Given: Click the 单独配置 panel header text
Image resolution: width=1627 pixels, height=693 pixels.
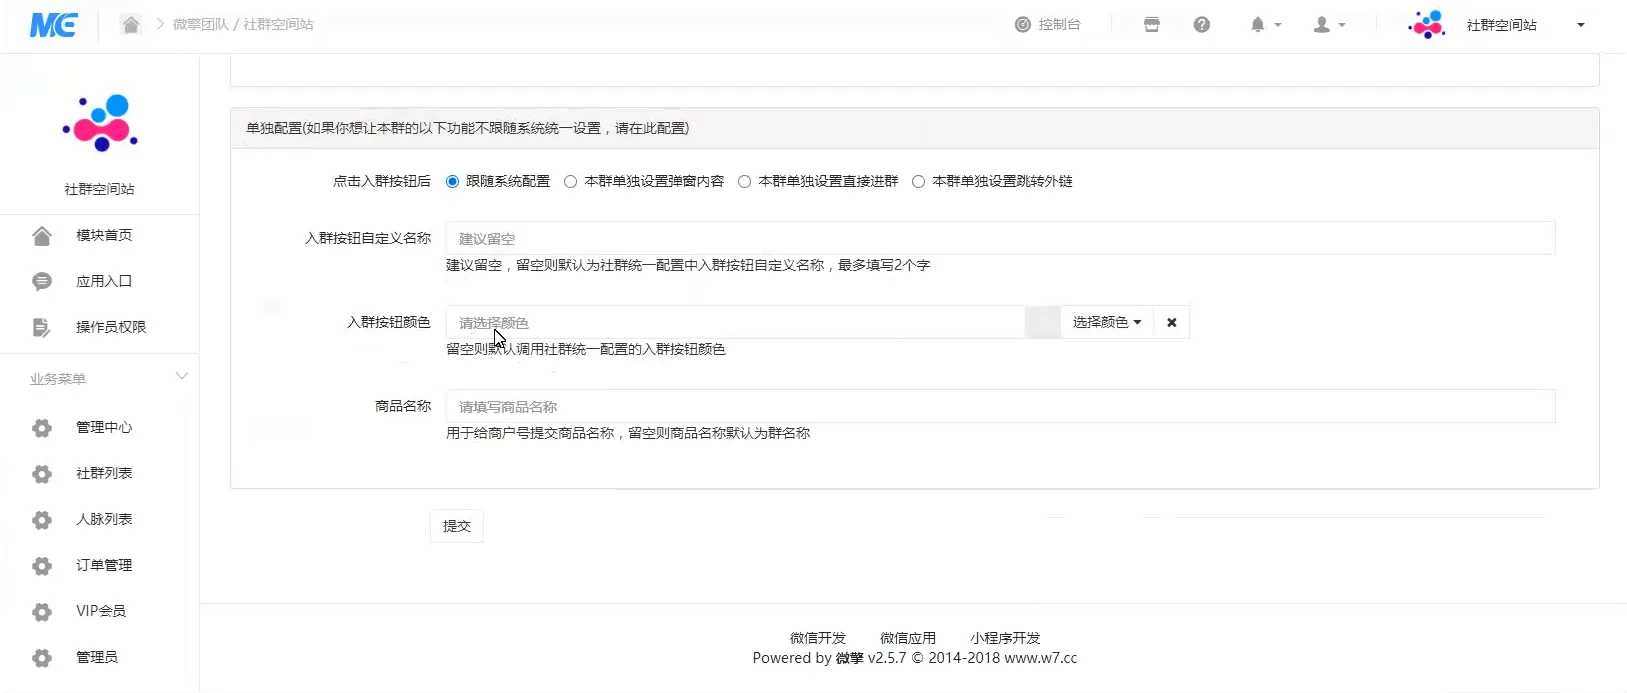Looking at the screenshot, I should [x=468, y=129].
